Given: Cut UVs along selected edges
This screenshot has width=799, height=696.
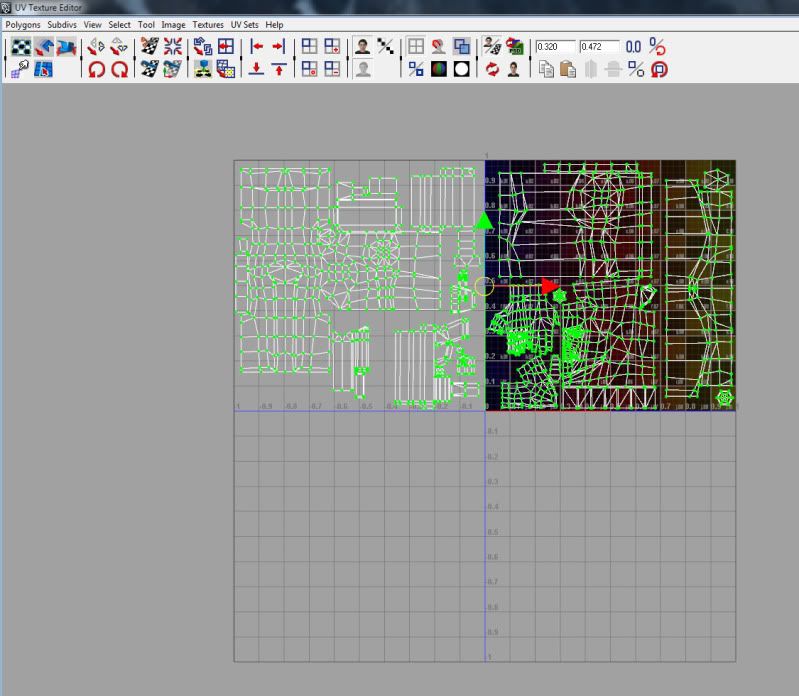Looking at the screenshot, I should tap(150, 47).
